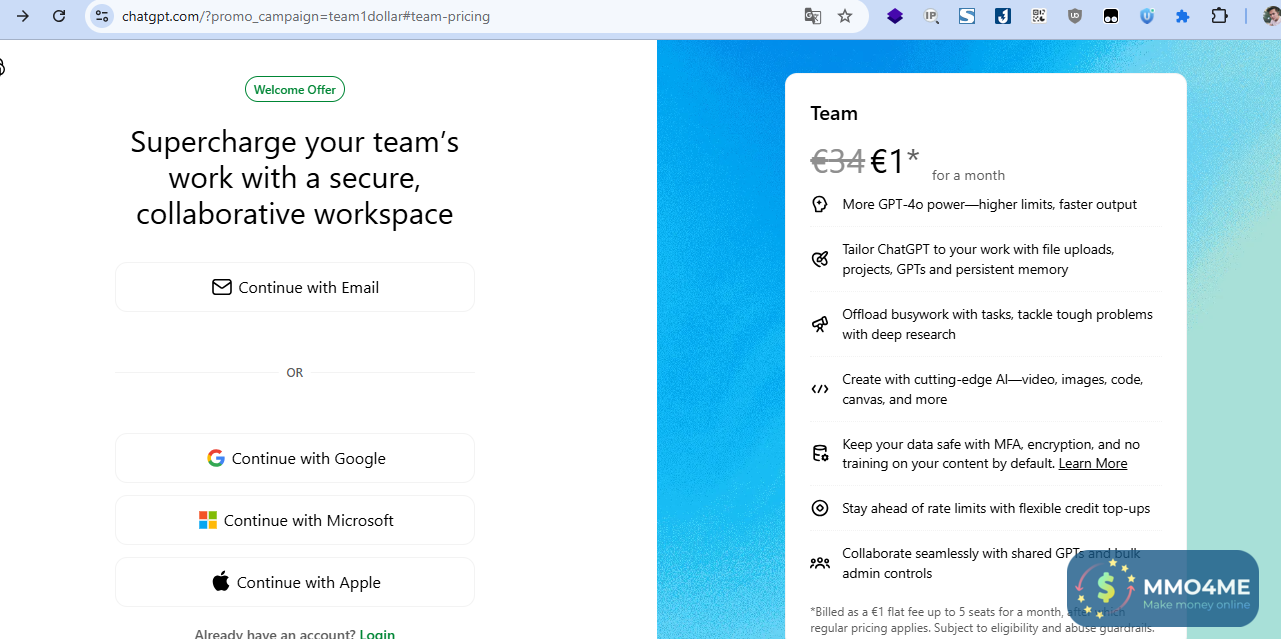Click the struck-through €34 price
Image resolution: width=1281 pixels, height=639 pixels.
click(838, 160)
